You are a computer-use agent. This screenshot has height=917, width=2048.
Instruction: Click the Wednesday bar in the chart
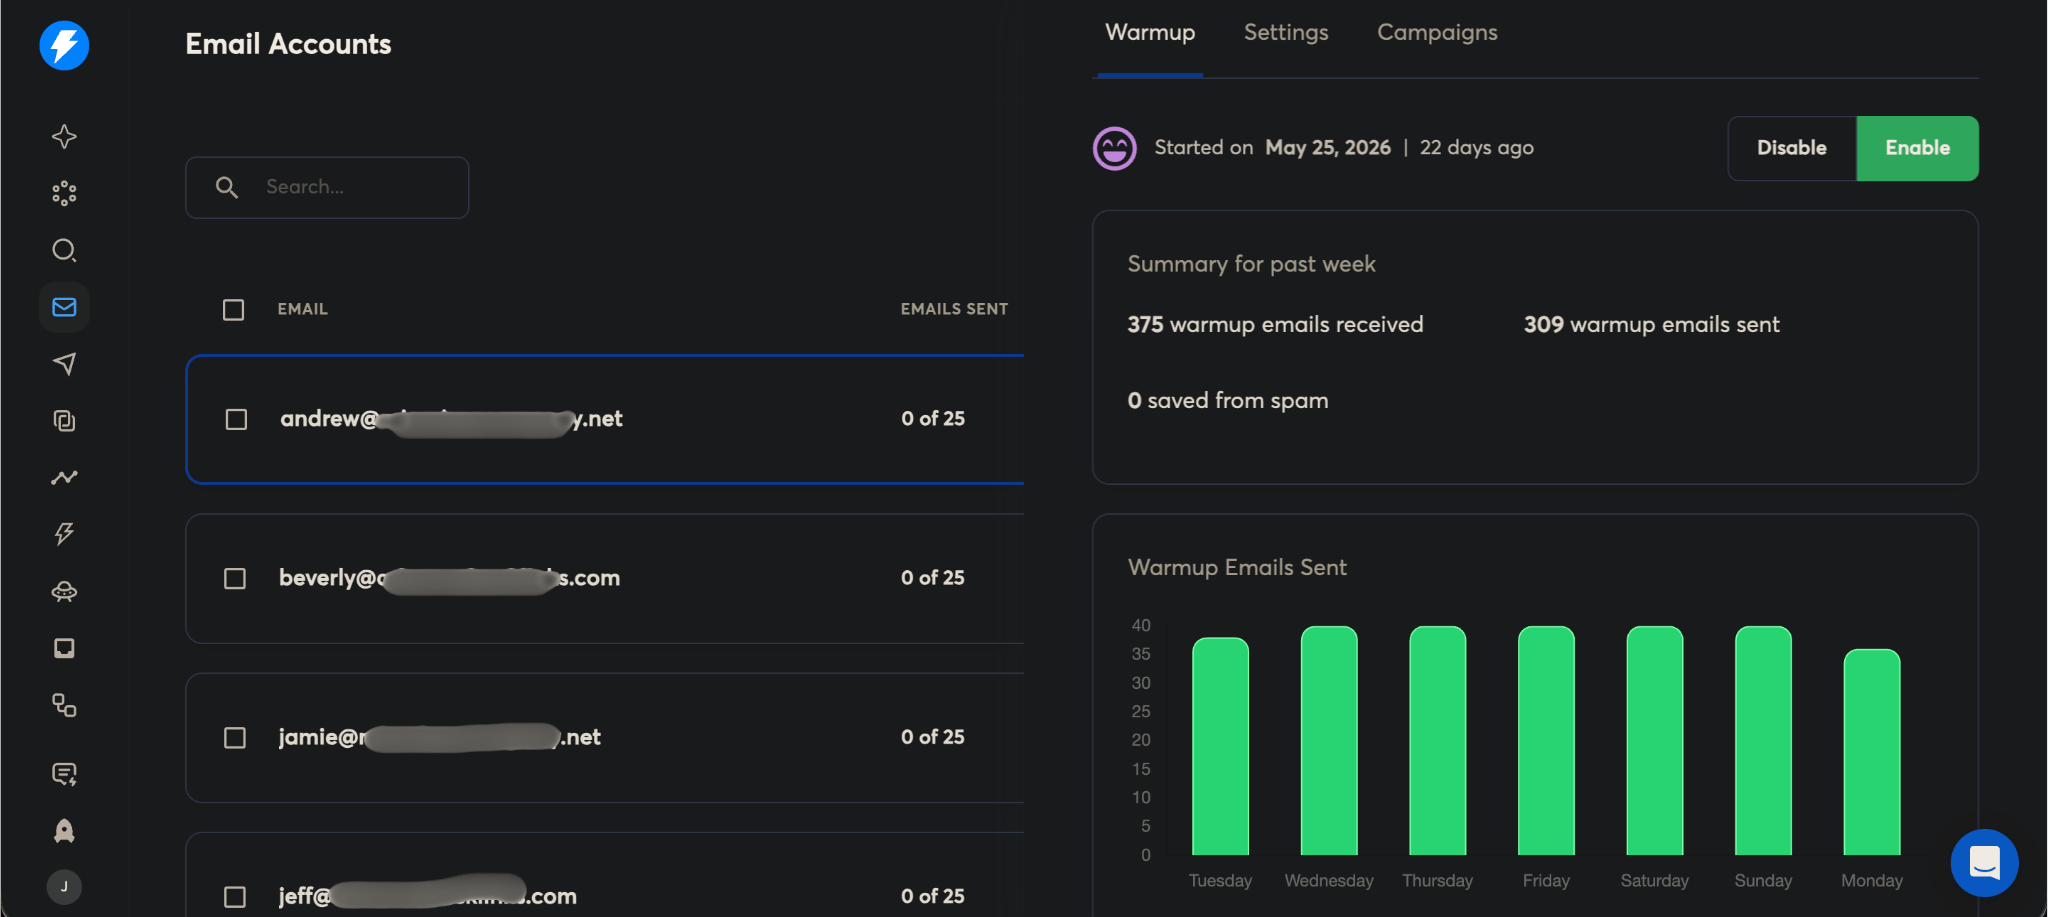tap(1329, 740)
